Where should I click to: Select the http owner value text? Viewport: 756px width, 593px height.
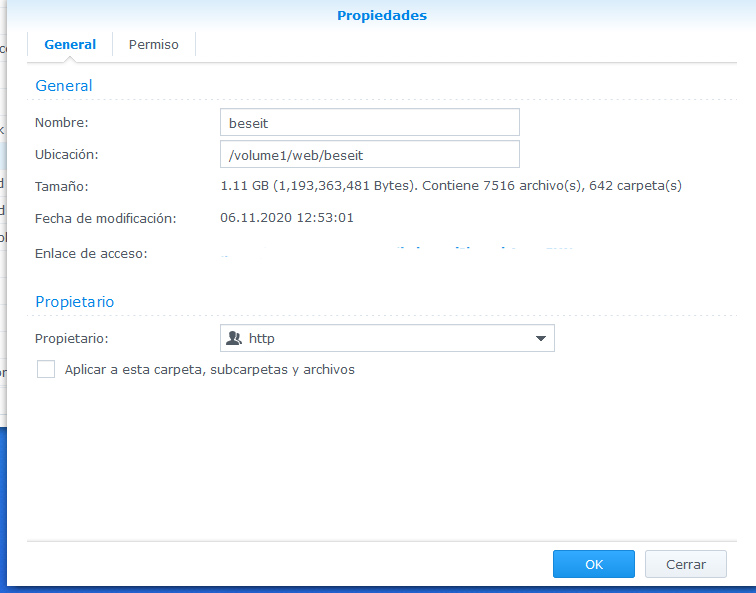click(264, 339)
